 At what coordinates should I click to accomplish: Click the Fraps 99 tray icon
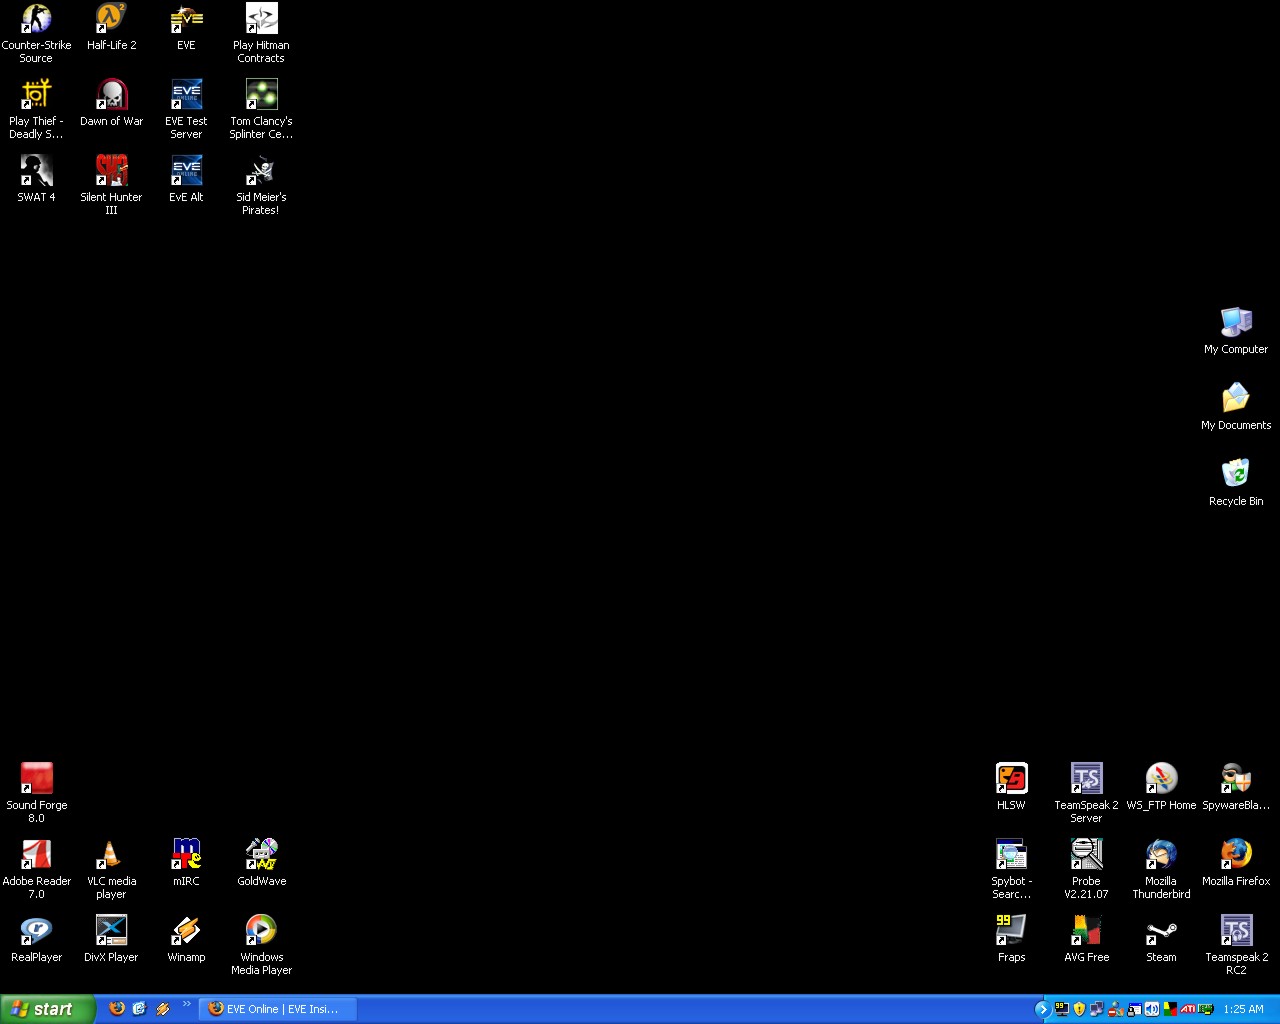(1062, 1009)
